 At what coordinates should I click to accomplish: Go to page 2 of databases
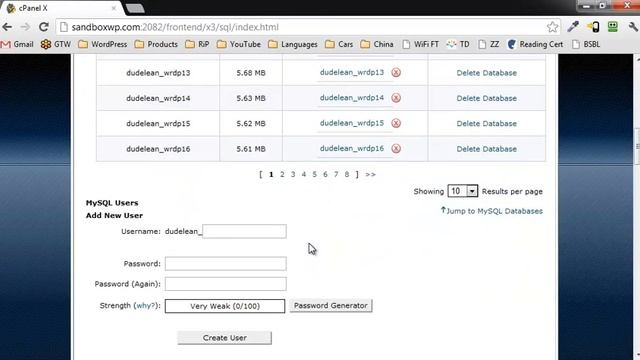282,174
